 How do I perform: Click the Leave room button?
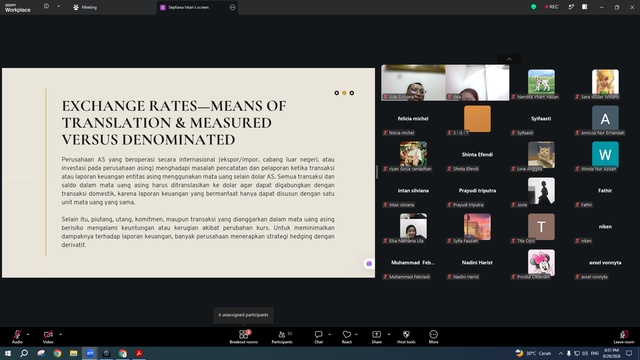click(624, 337)
